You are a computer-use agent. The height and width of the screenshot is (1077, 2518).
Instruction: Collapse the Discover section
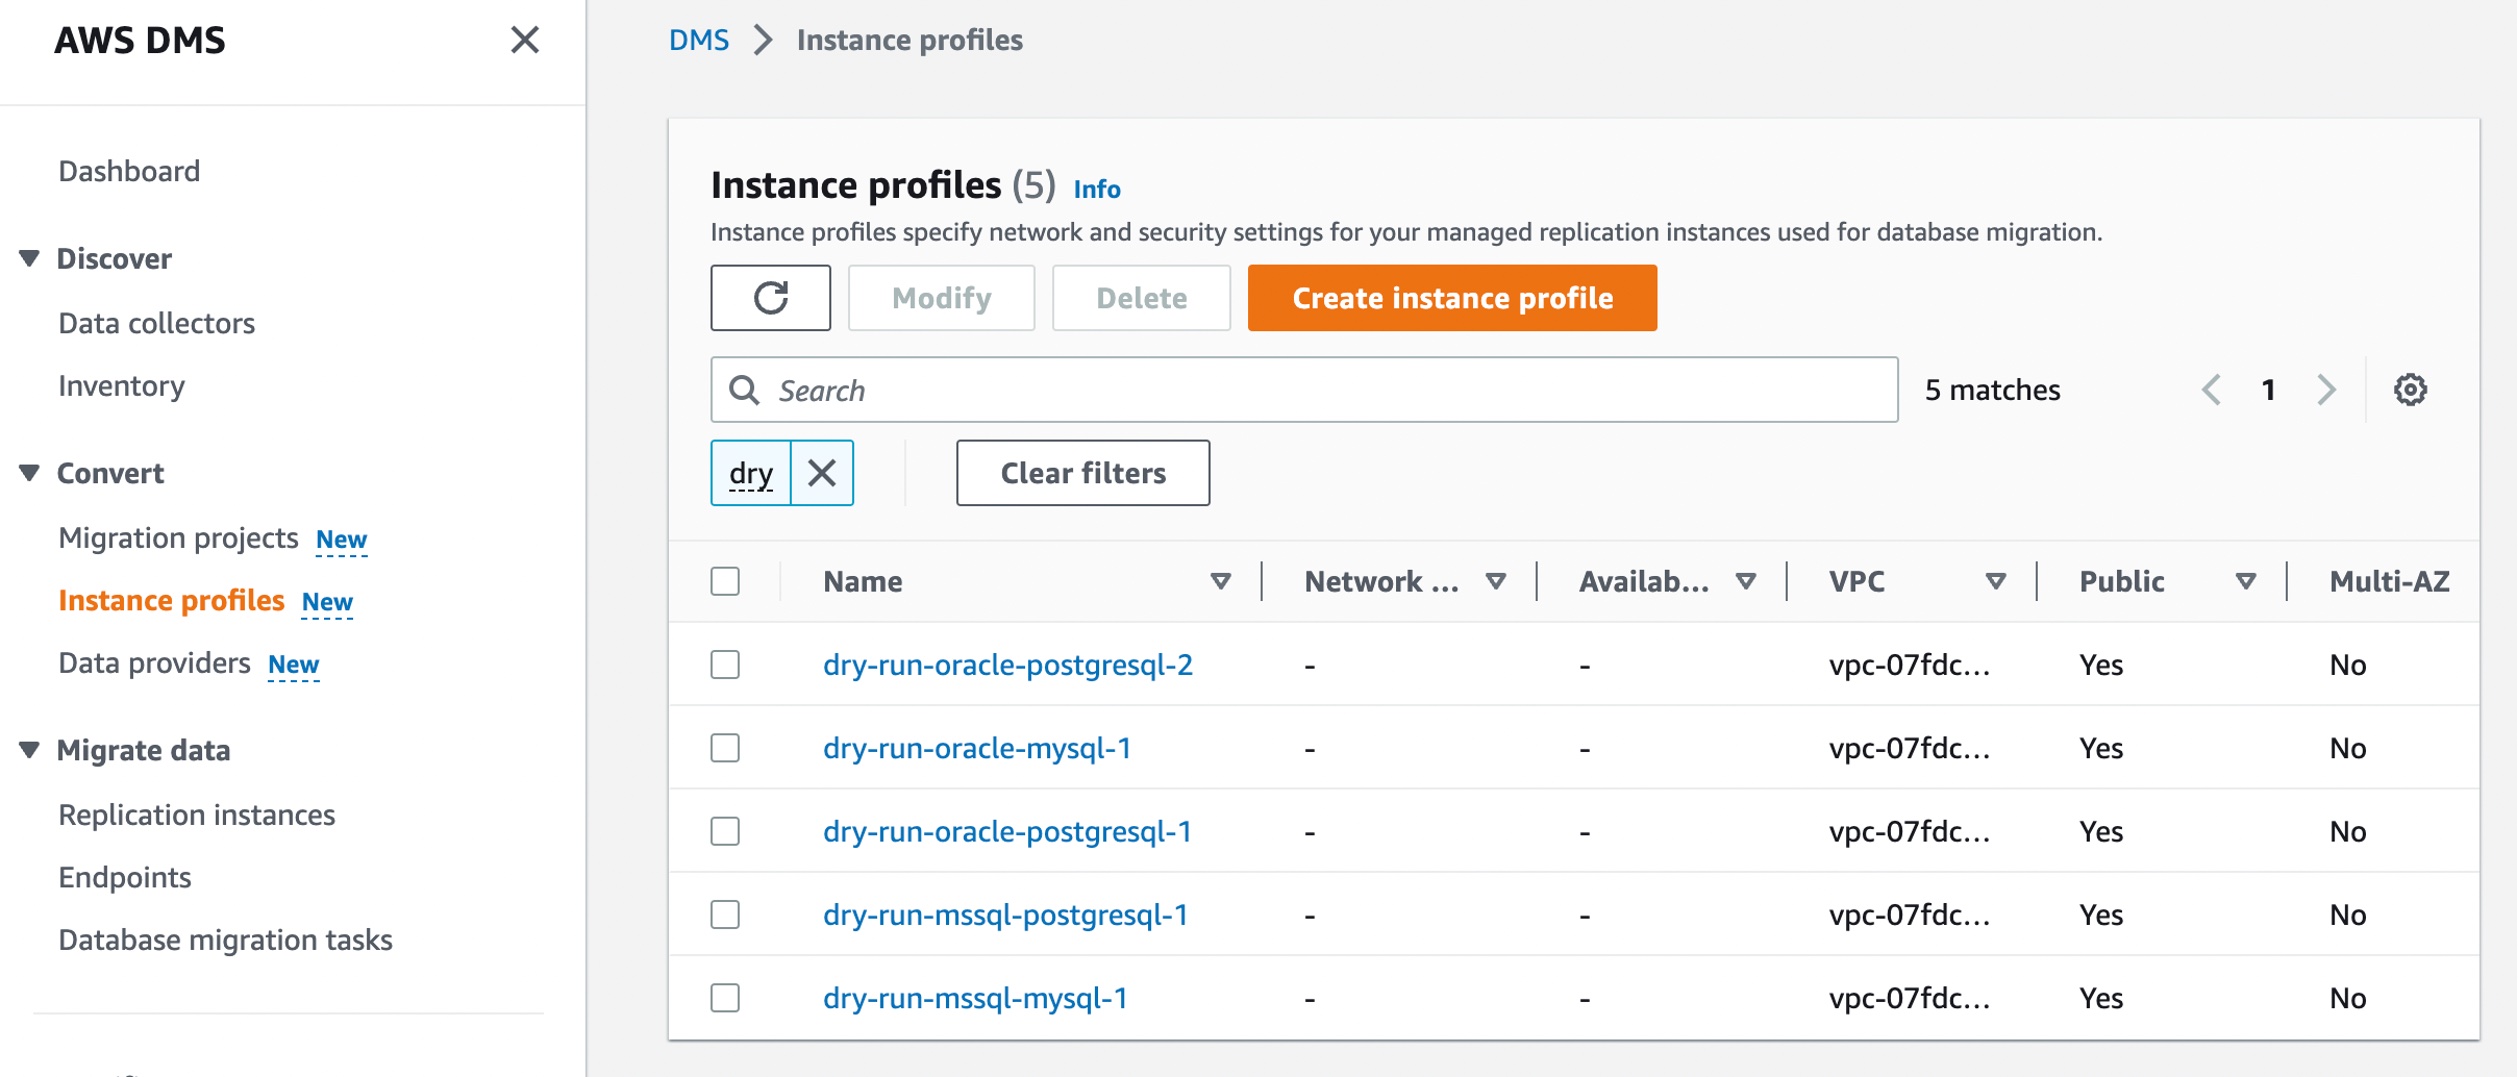click(x=29, y=259)
